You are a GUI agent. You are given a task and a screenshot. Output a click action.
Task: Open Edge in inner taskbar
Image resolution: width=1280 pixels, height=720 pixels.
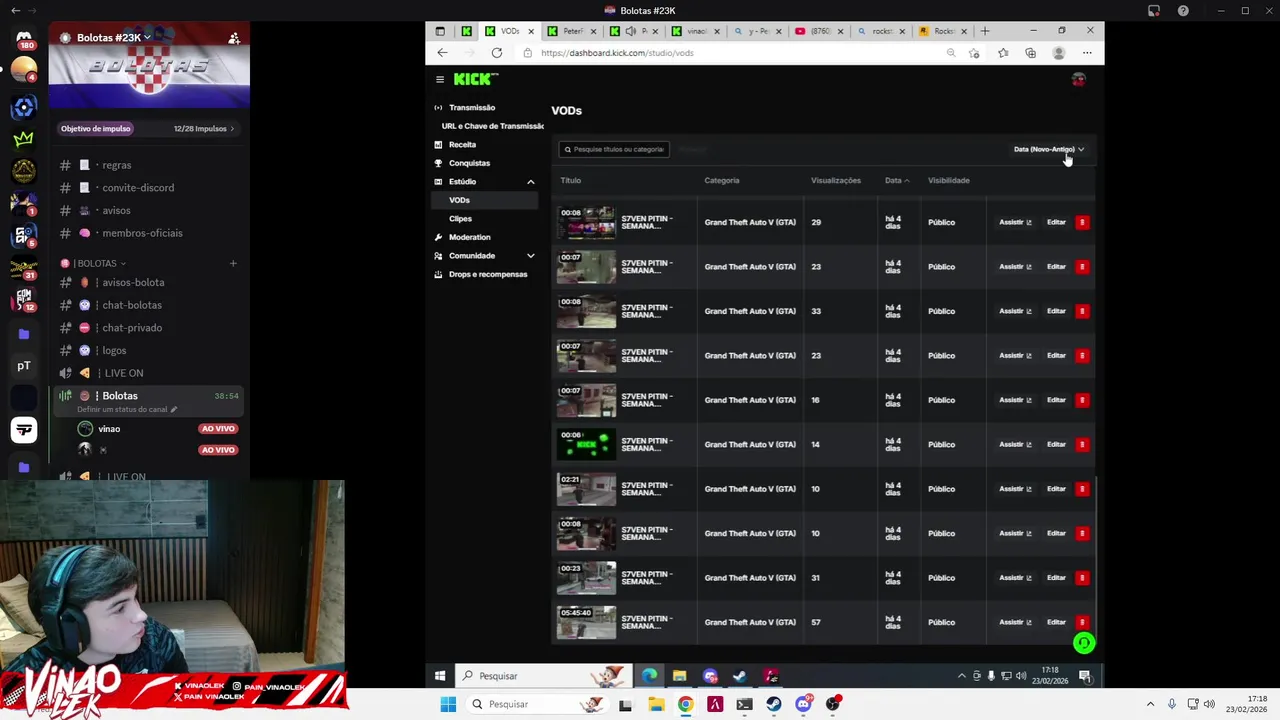pyautogui.click(x=649, y=676)
